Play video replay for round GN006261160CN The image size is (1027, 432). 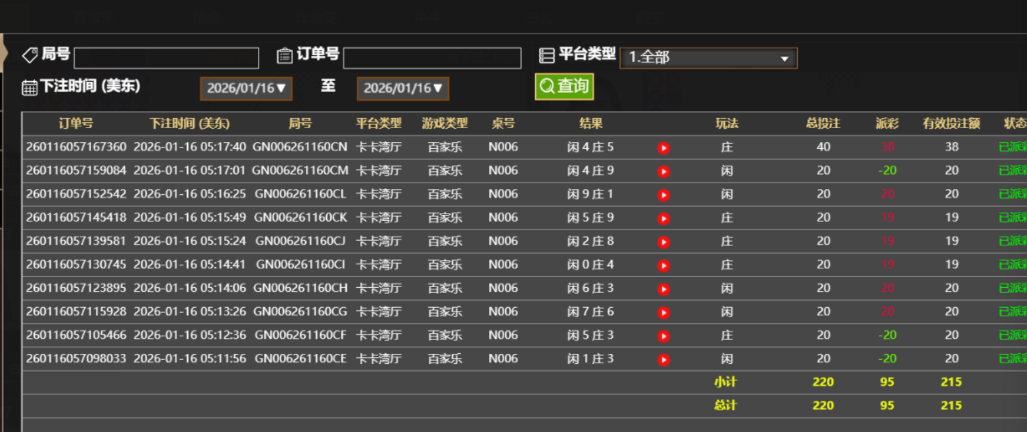663,148
